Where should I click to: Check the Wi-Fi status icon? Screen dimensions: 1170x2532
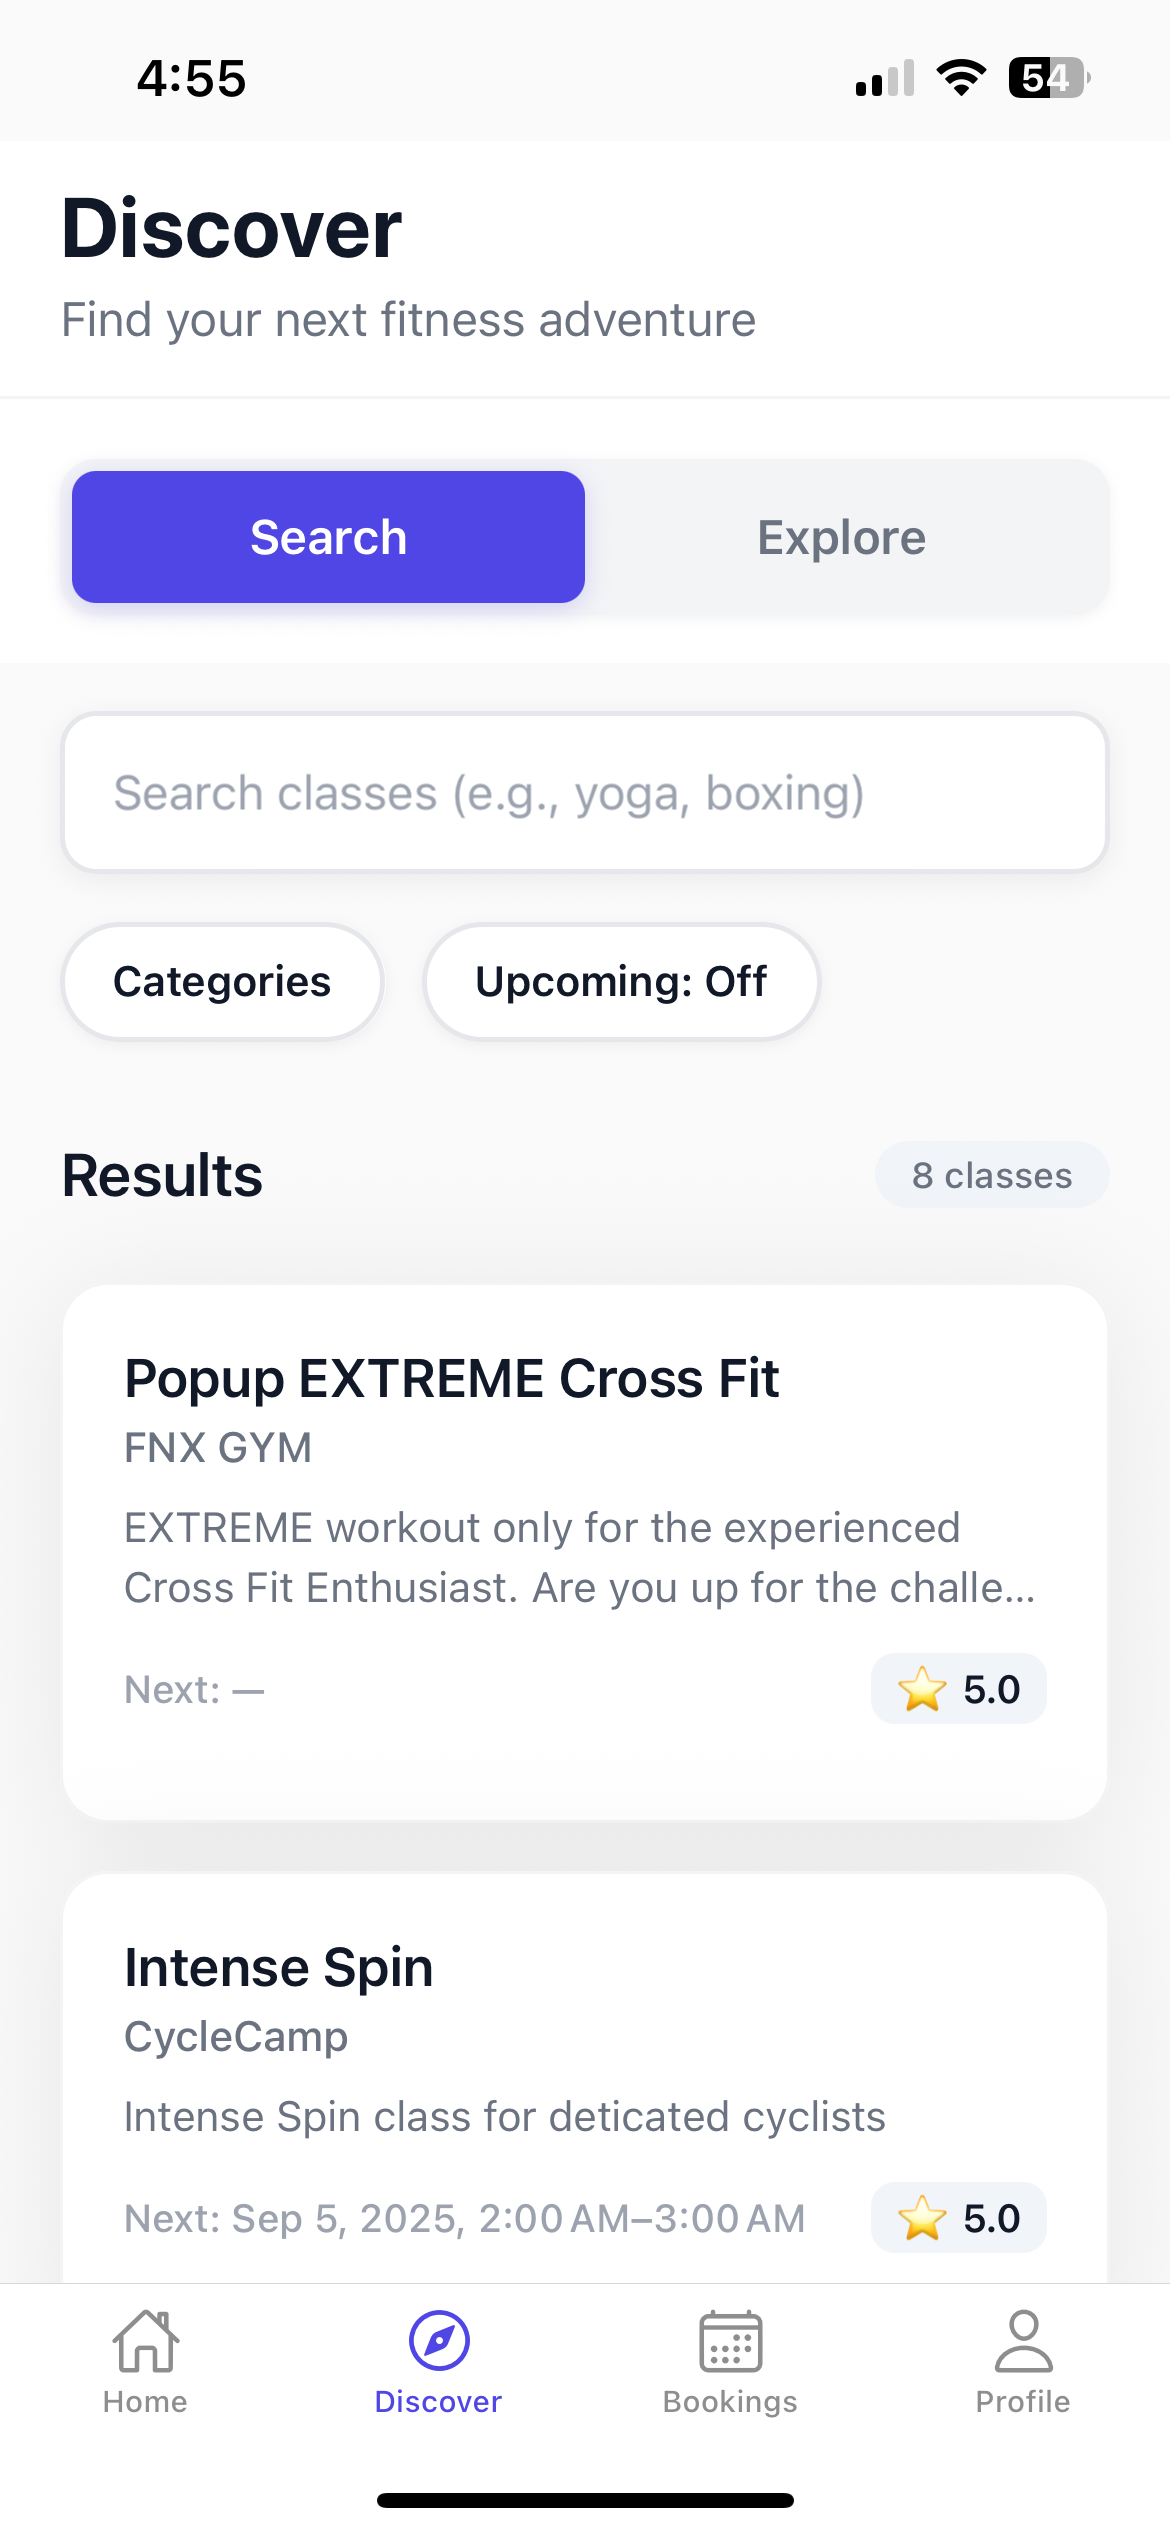point(959,79)
